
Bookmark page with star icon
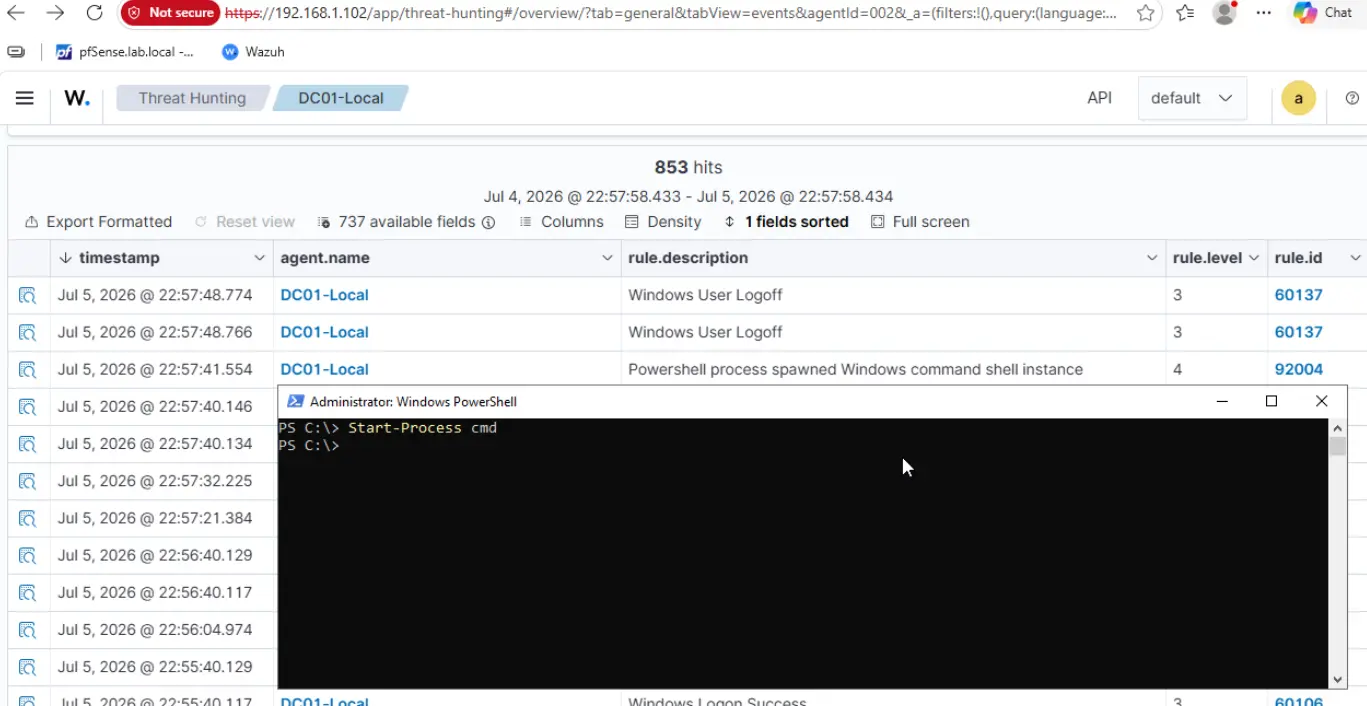[x=1146, y=13]
